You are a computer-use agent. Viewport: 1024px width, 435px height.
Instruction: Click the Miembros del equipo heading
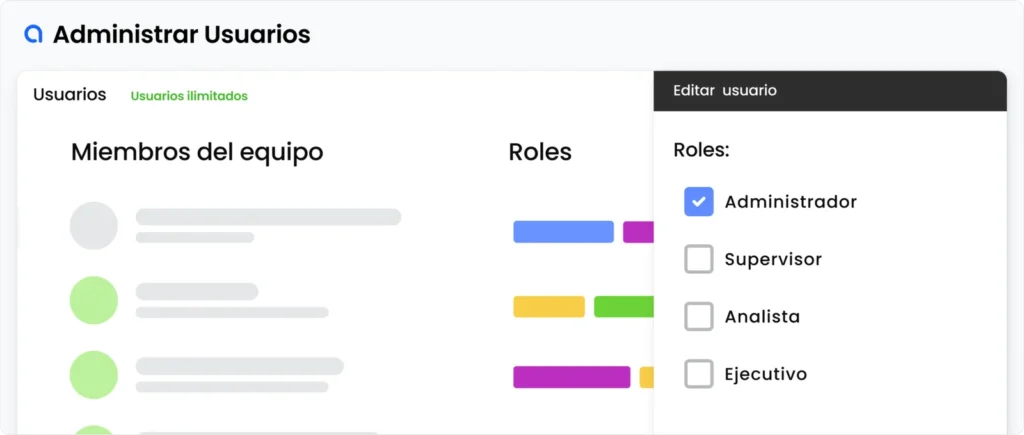(x=197, y=152)
